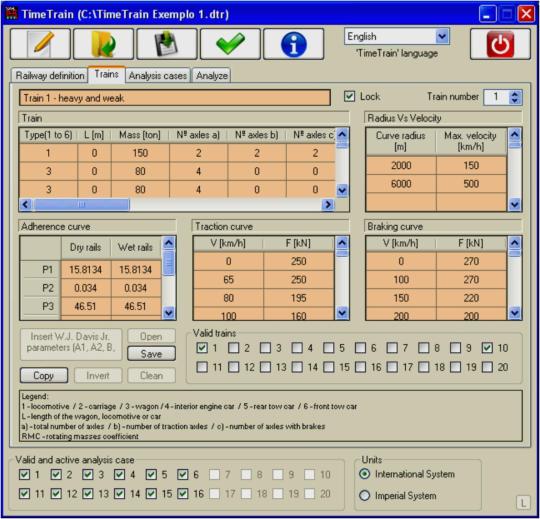
Task: Click the Open button
Action: (152, 336)
